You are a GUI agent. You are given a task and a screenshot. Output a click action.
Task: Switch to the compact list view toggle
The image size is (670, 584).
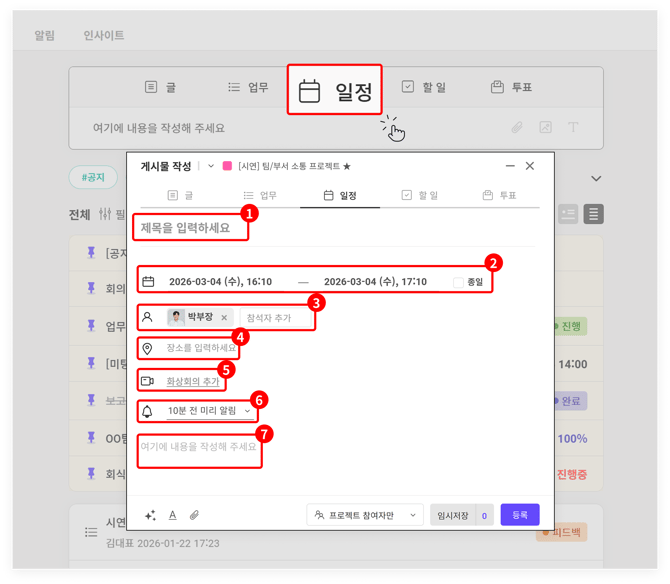[x=593, y=214]
